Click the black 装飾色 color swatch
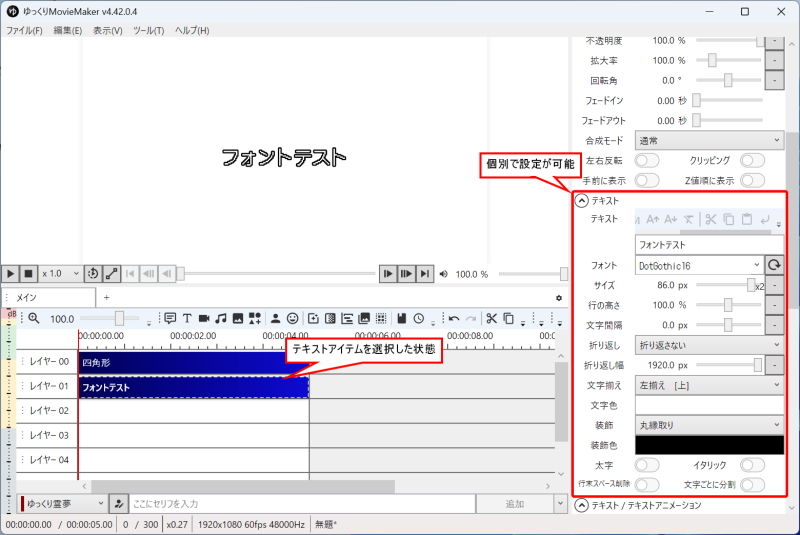The width and height of the screenshot is (800, 535). pos(709,445)
